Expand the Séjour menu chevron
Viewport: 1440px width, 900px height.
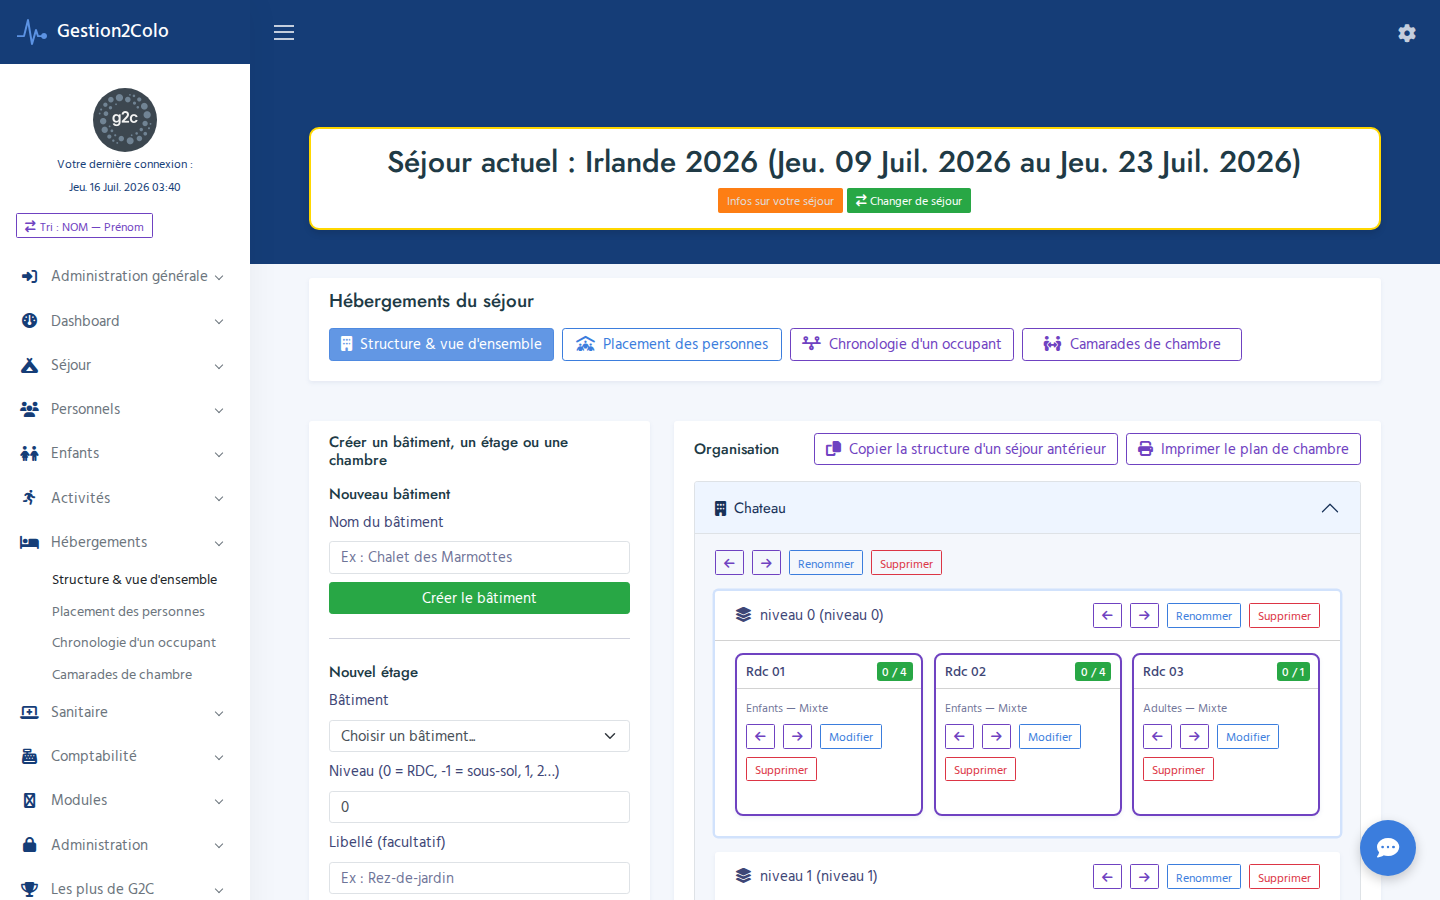(219, 366)
